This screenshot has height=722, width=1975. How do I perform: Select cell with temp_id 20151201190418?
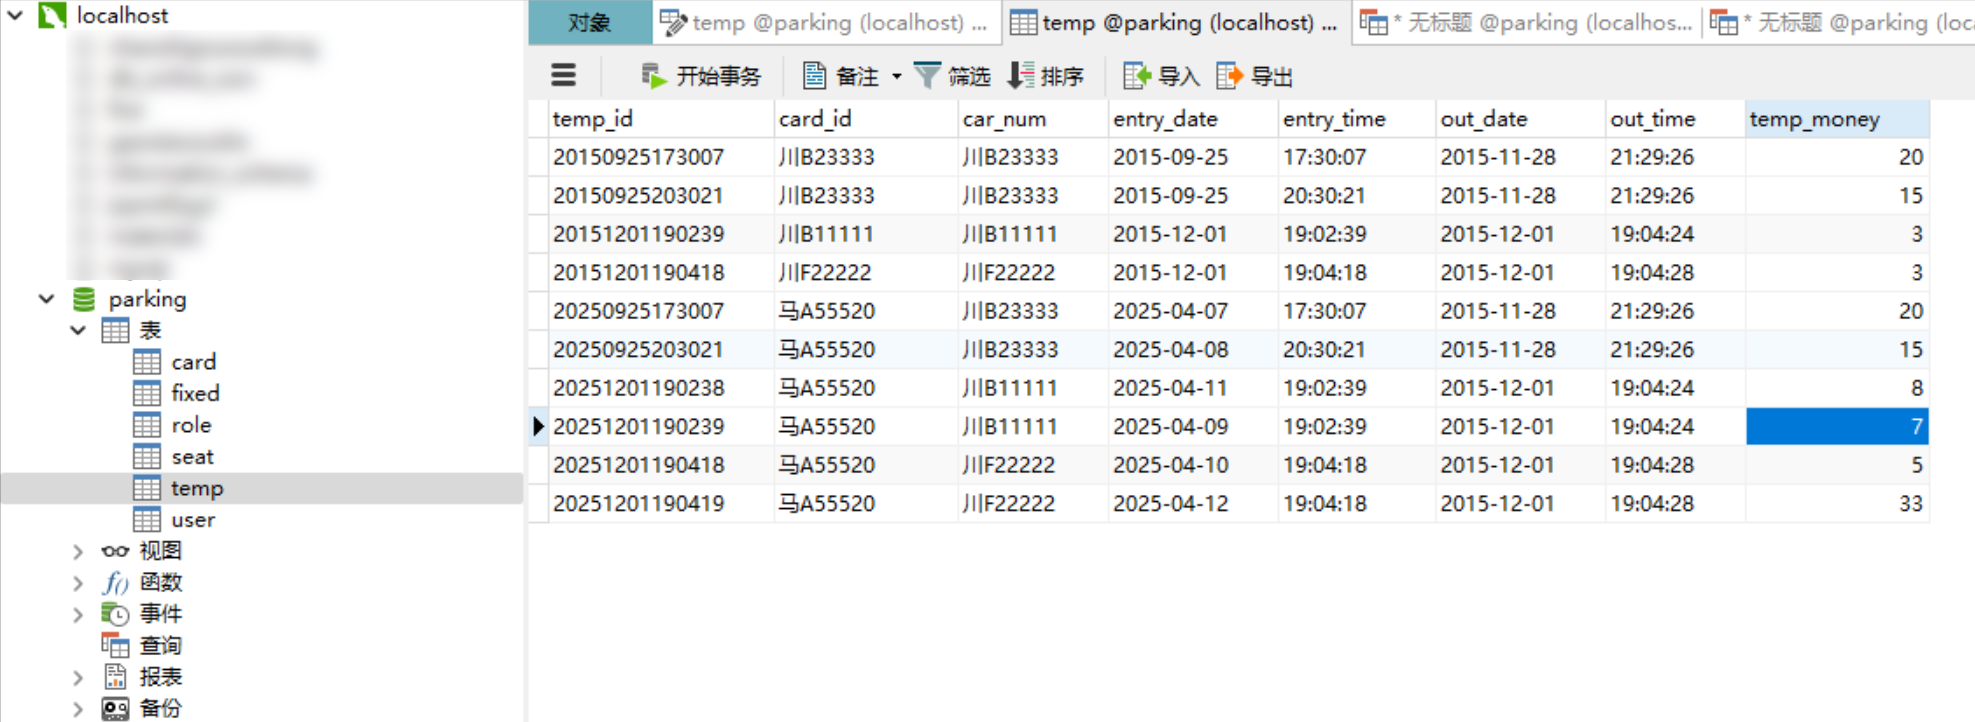coord(661,272)
